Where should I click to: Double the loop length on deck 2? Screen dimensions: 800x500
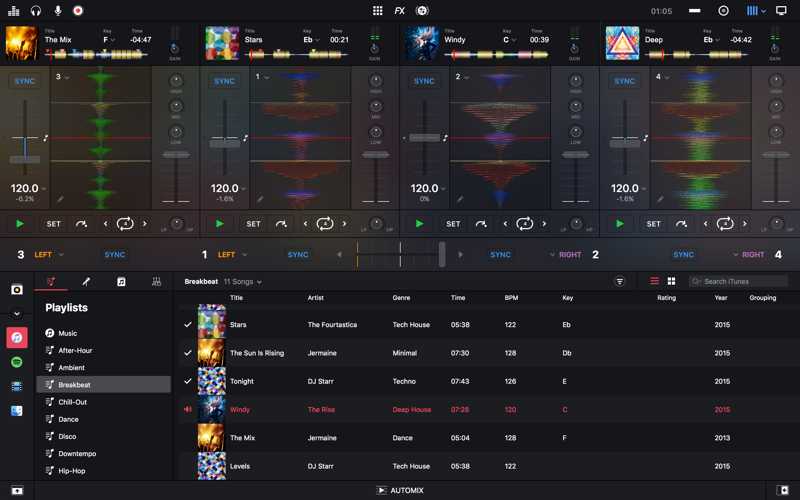pyautogui.click(x=544, y=223)
